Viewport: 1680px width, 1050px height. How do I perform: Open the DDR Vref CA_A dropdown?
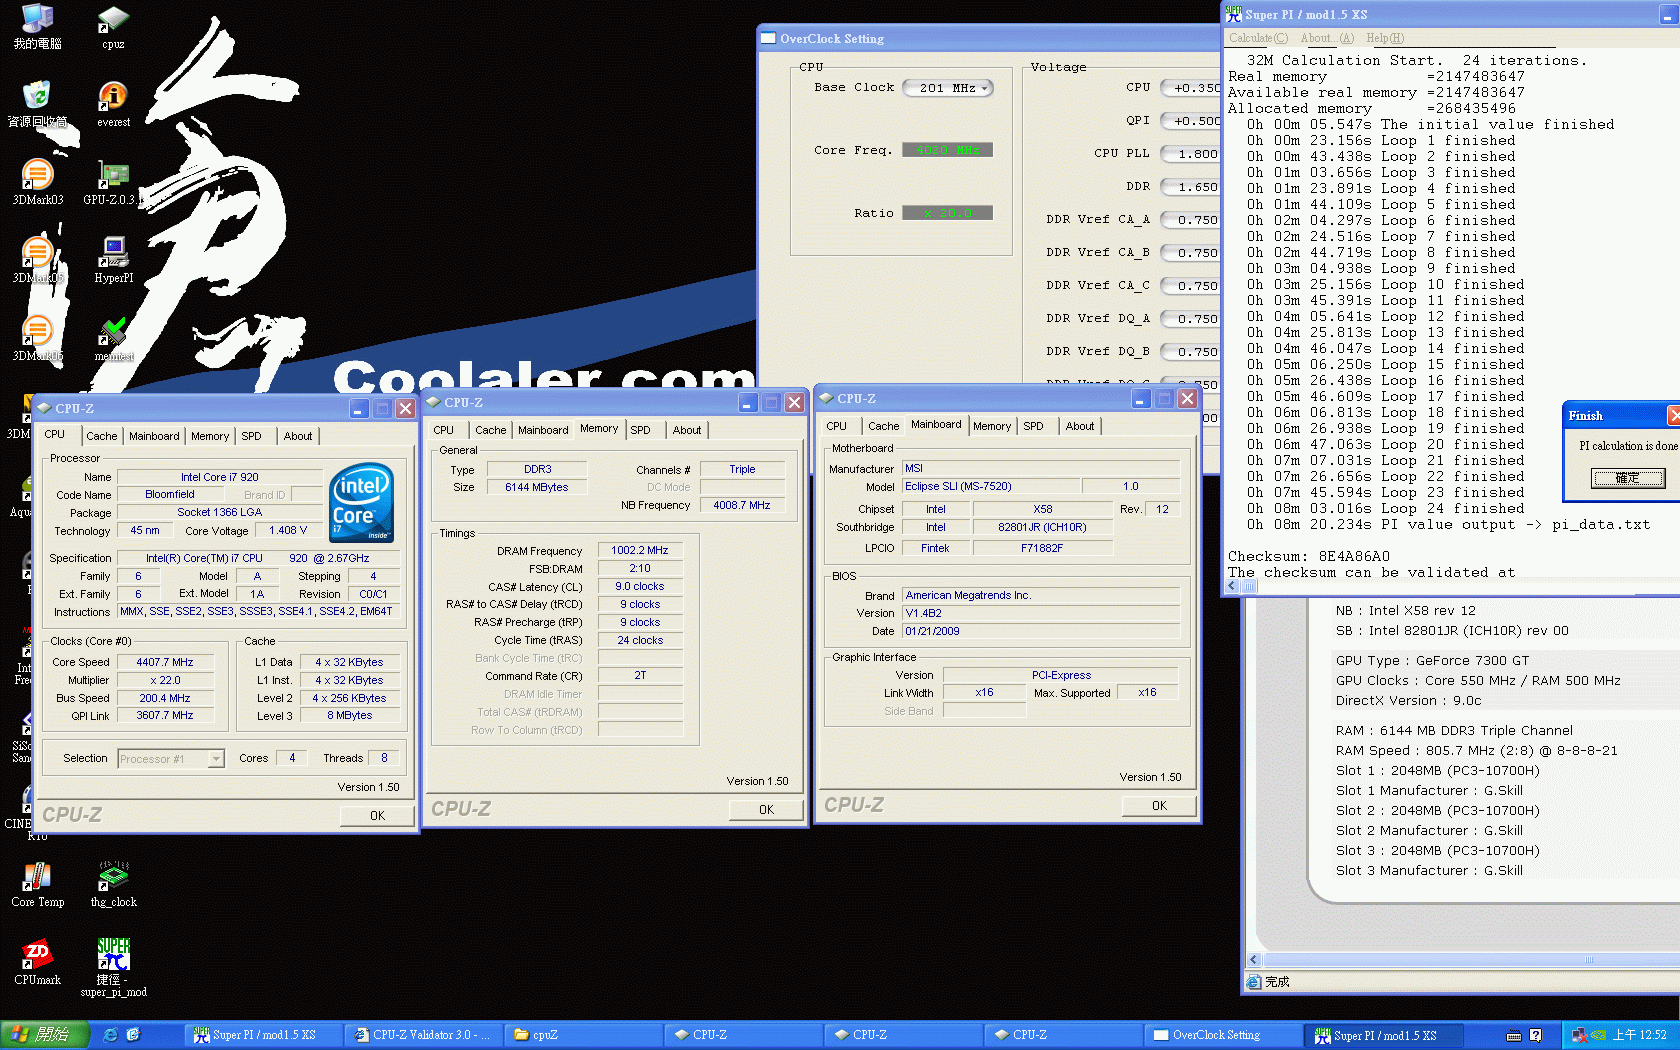[1190, 220]
